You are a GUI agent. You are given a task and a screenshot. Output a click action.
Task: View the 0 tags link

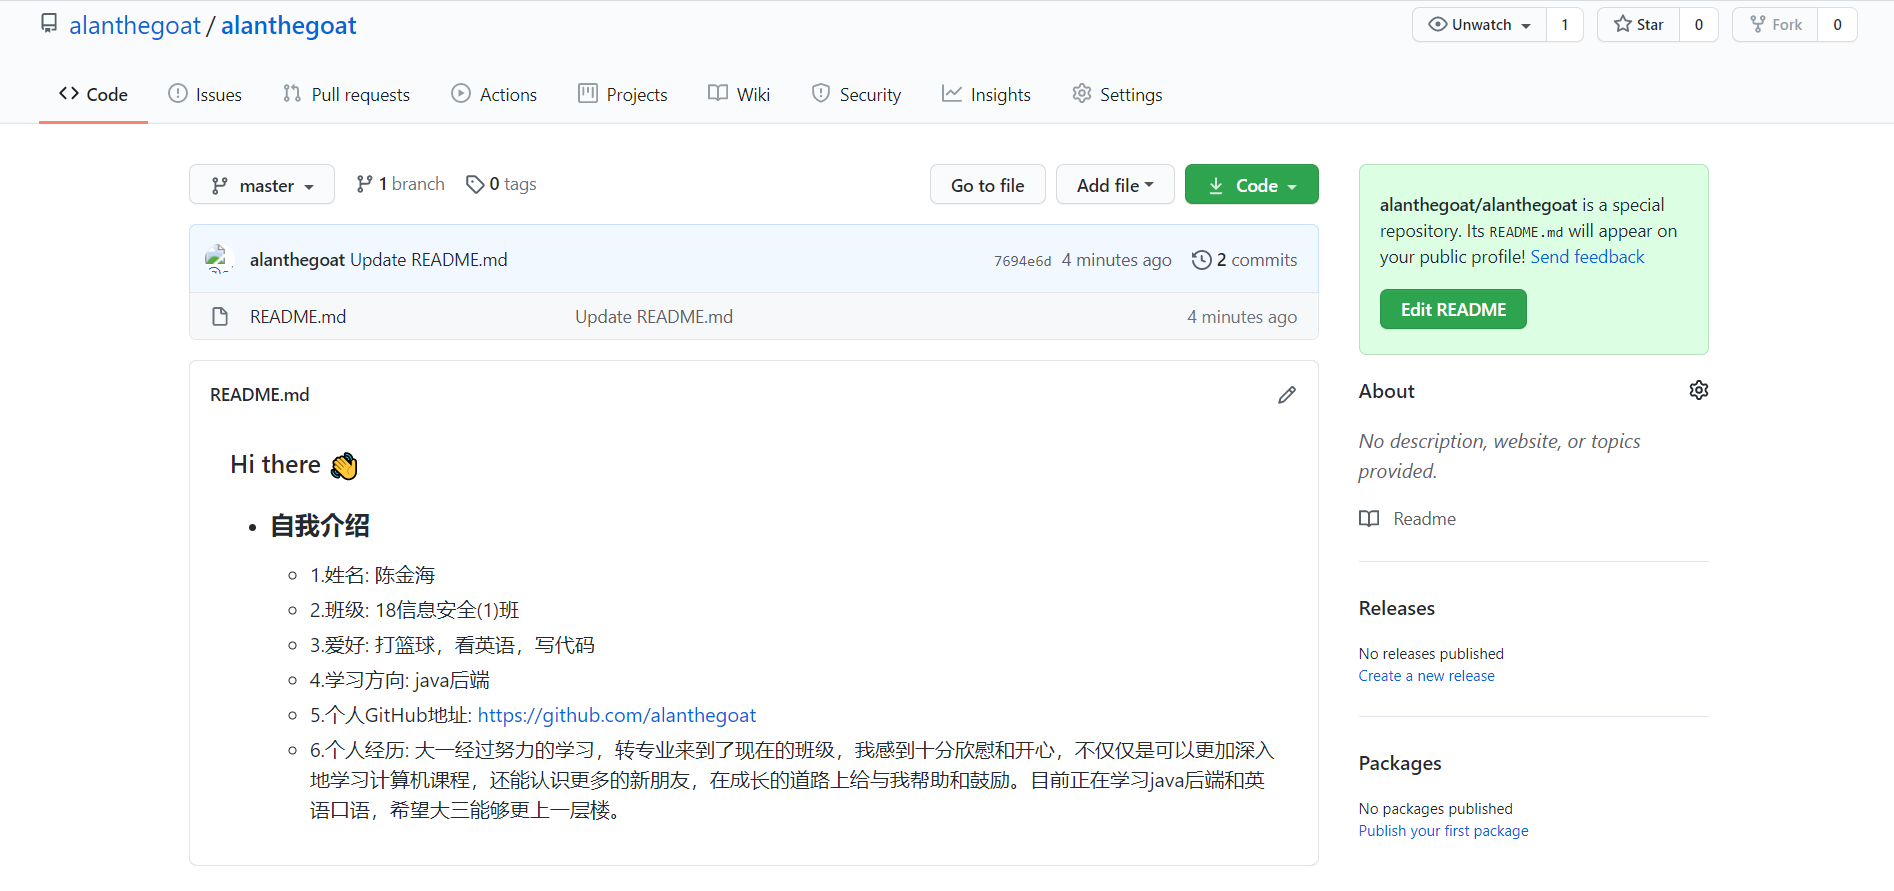501,184
